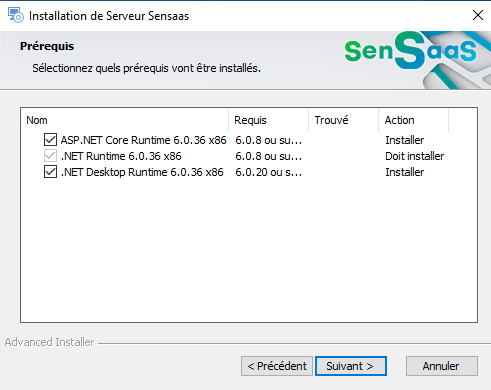Screen dimensions: 491x390
Task: Select the .NET Desktop Runtime 6.0.36 x86 row name
Action: point(142,172)
